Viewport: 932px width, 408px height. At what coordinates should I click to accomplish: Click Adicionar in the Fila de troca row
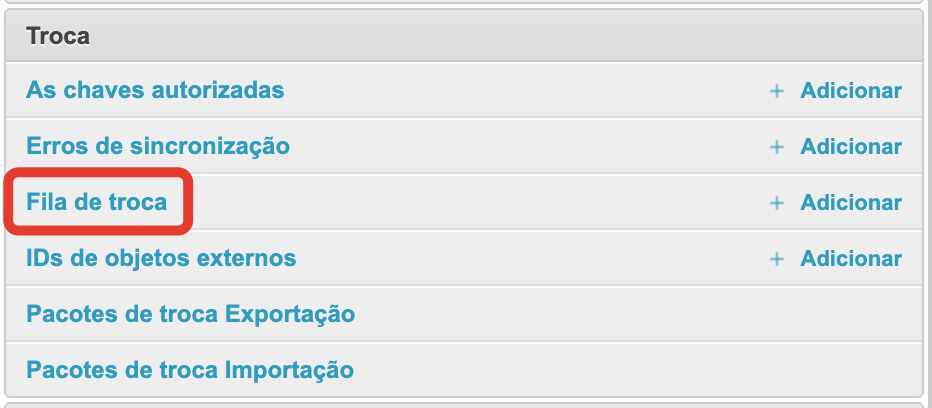851,203
